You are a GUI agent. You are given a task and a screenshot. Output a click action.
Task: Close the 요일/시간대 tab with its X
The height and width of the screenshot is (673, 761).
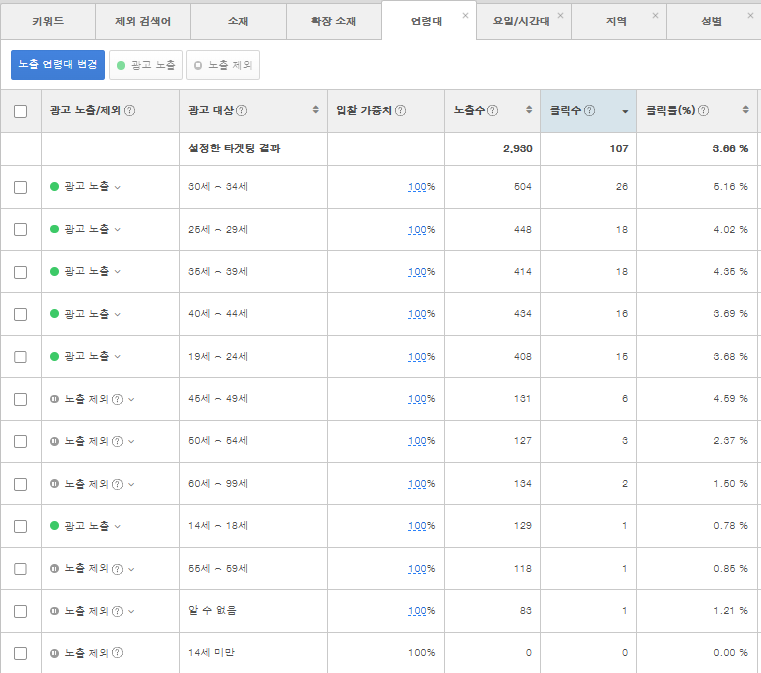[561, 16]
